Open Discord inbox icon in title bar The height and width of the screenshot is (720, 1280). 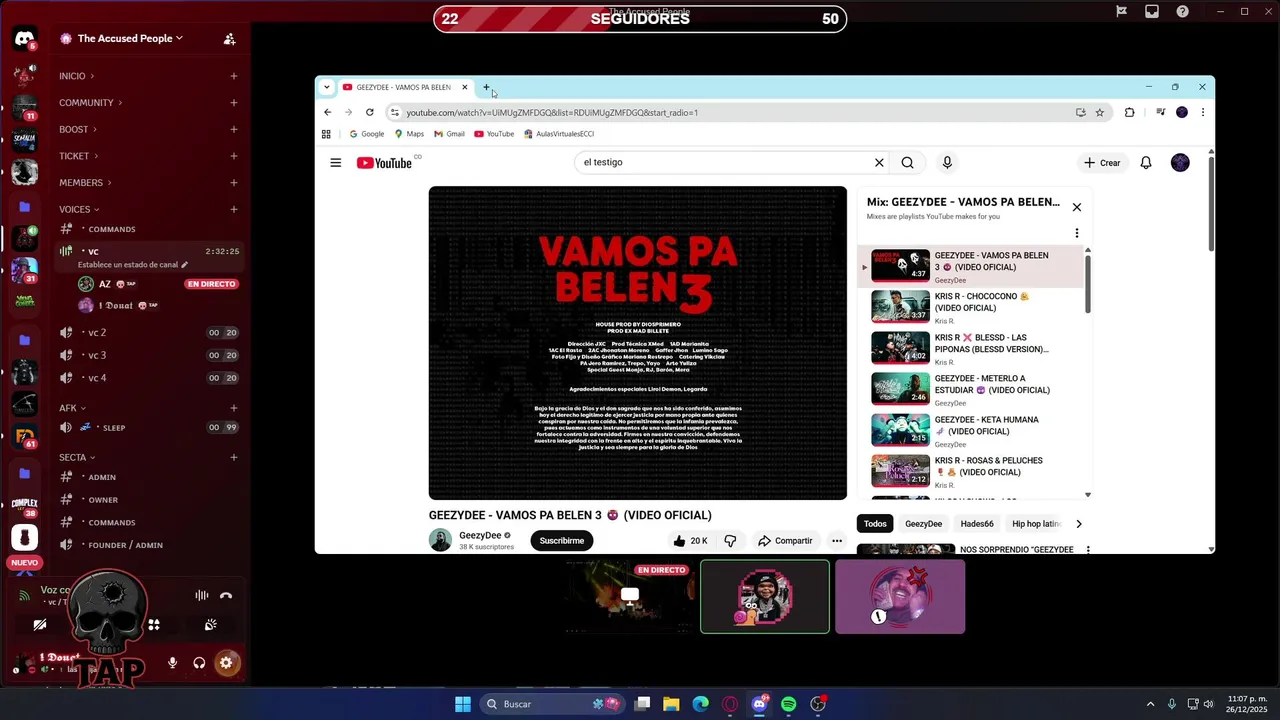[1152, 11]
